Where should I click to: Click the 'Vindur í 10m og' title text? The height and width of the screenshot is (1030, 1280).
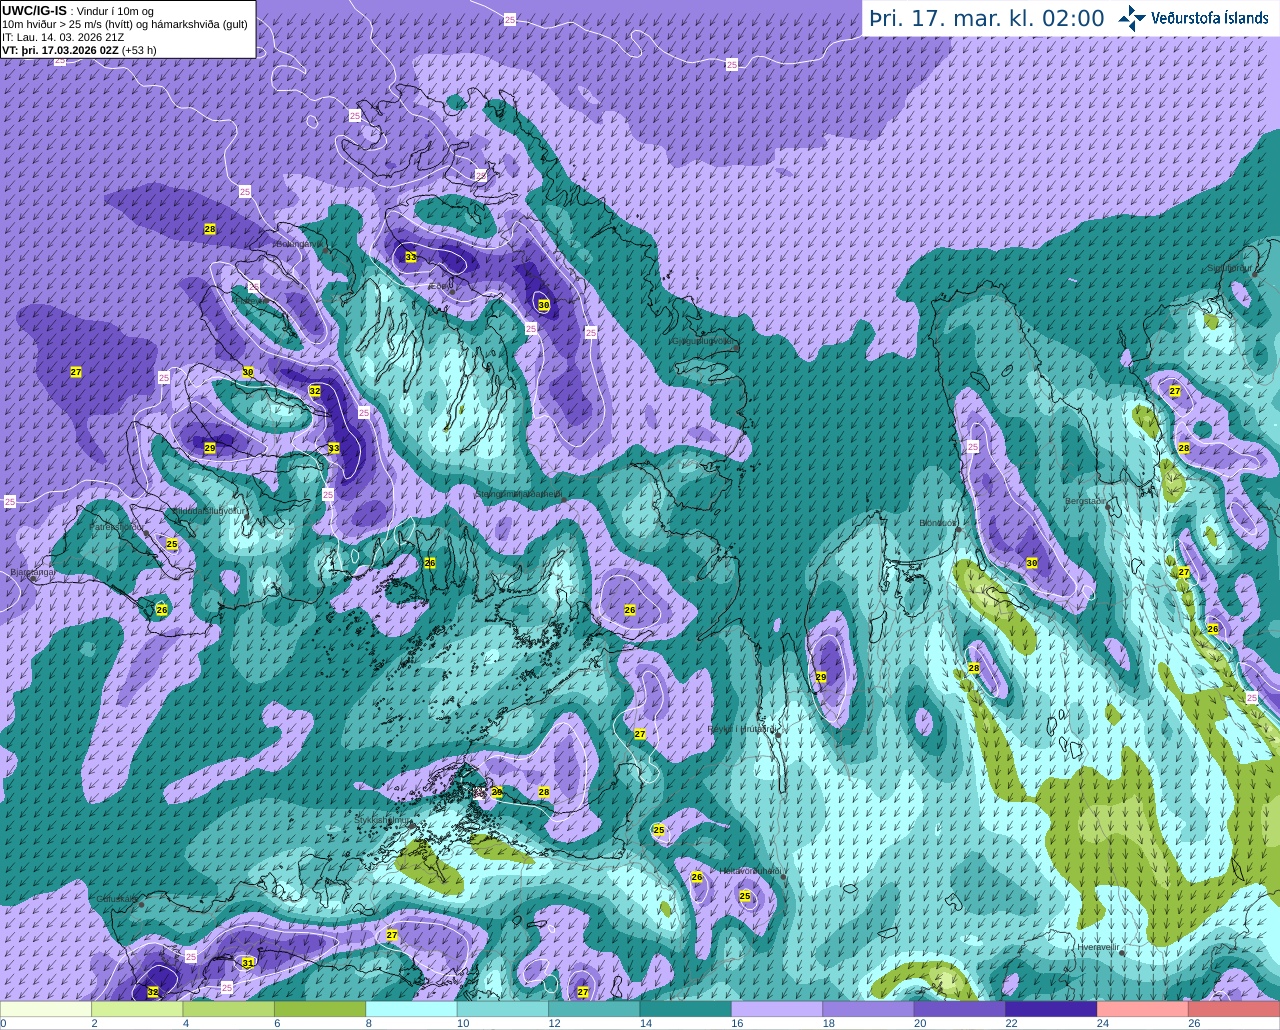115,11
